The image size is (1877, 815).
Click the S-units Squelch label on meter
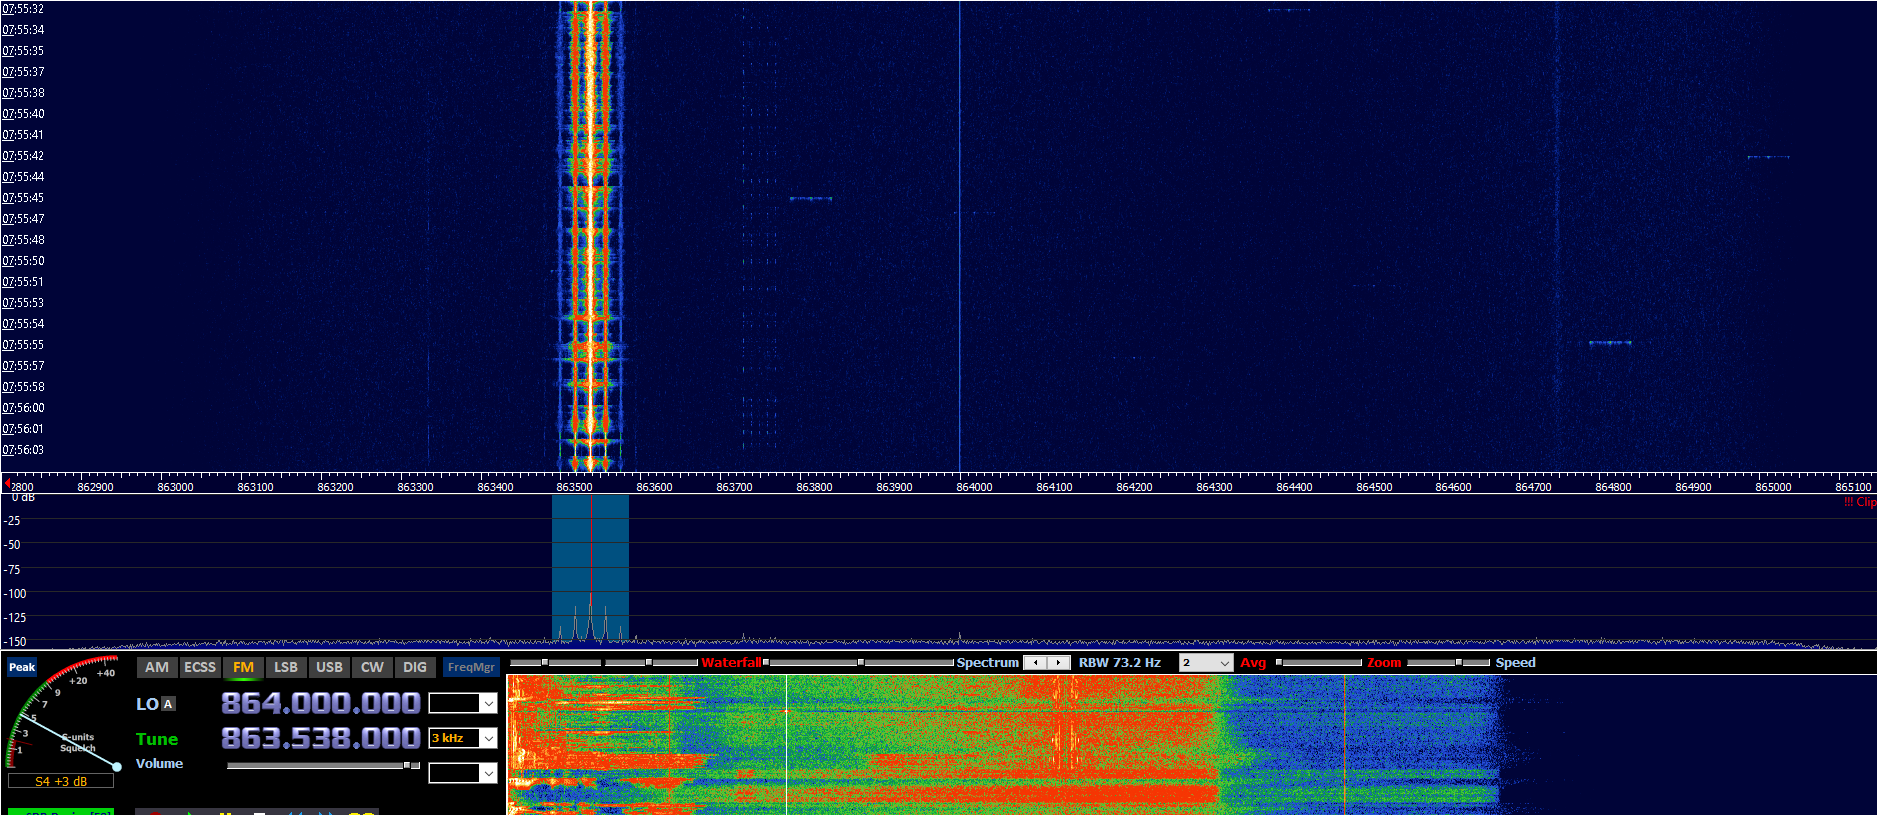78,742
